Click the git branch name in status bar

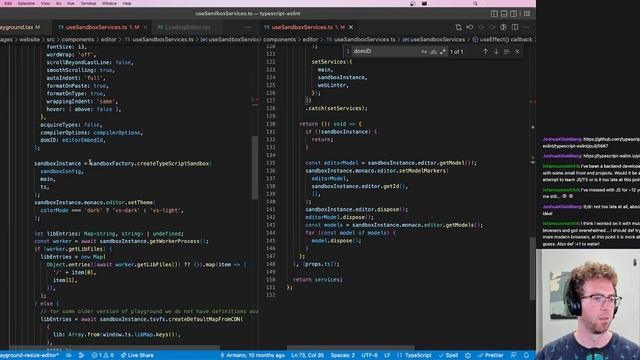click(x=29, y=355)
